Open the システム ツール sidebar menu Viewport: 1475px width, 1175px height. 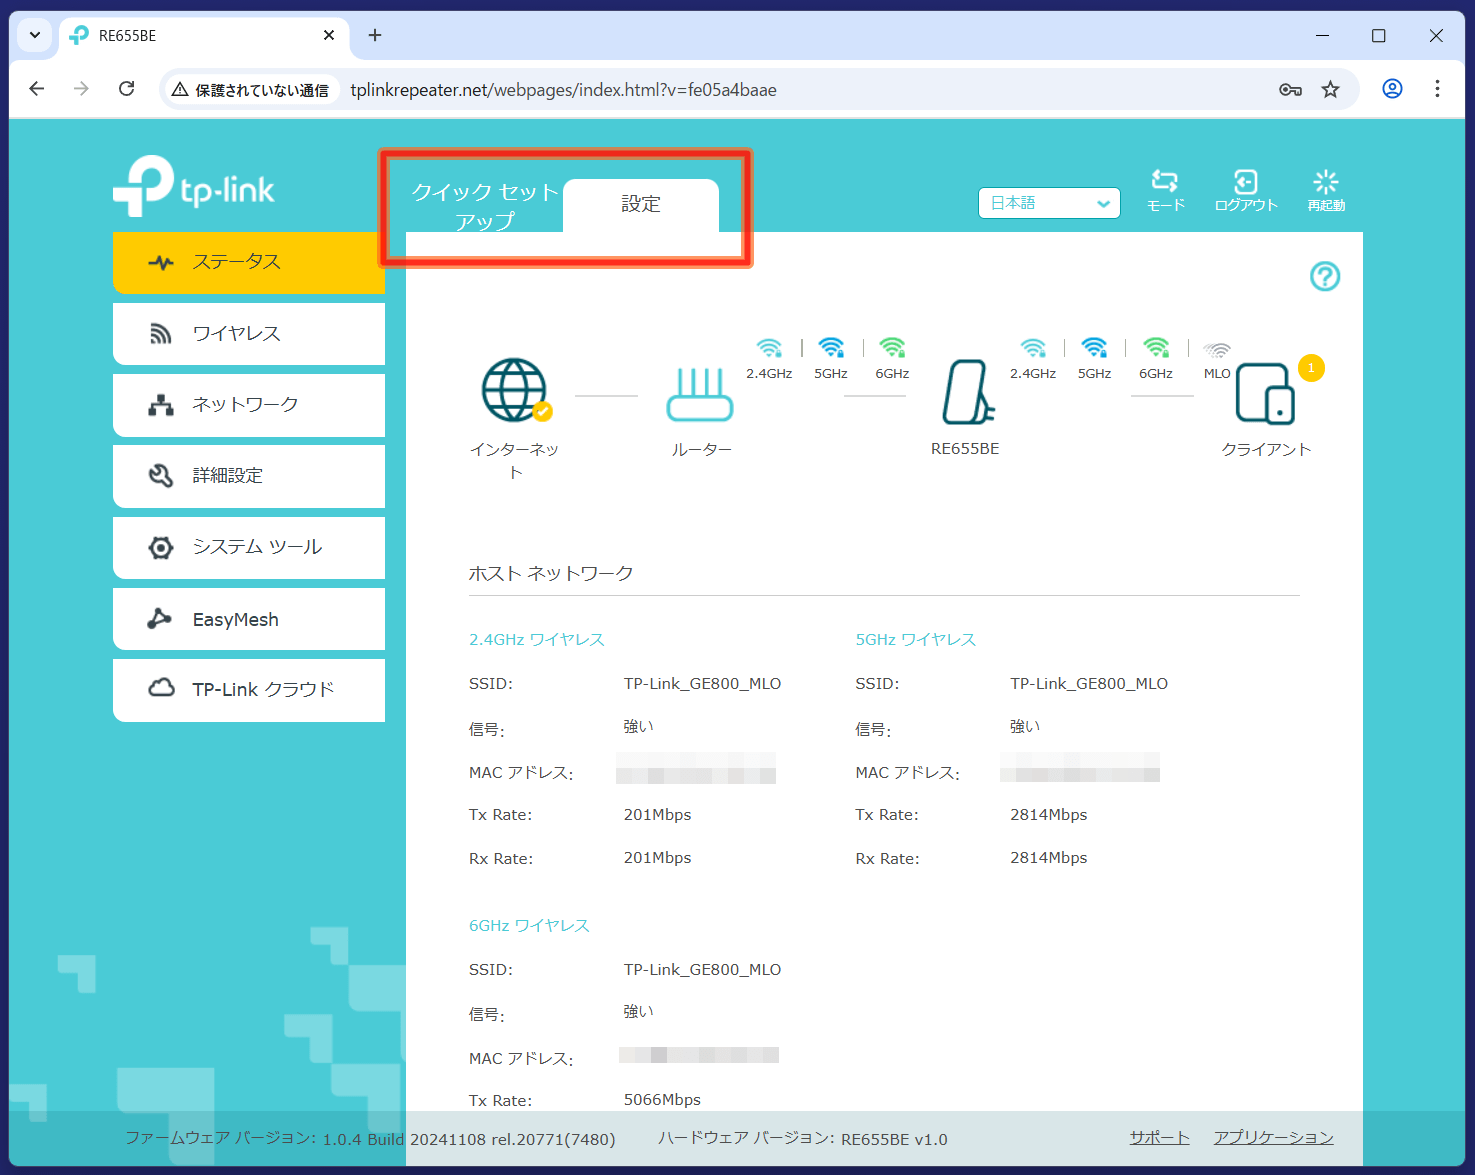(249, 548)
